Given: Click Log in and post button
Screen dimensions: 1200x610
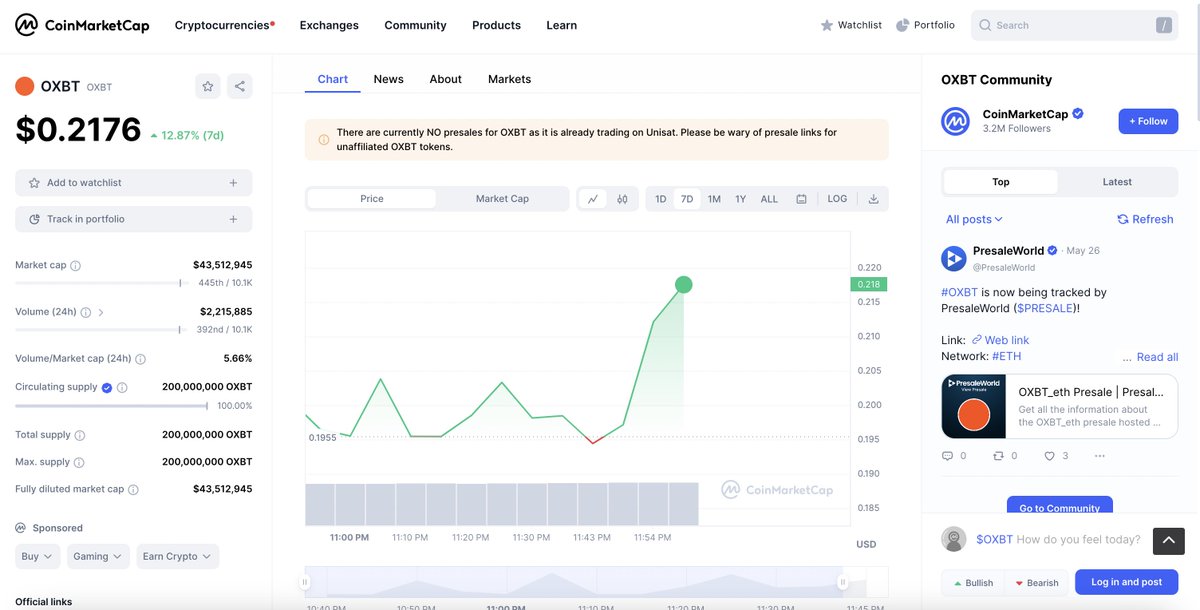Looking at the screenshot, I should [x=1126, y=582].
